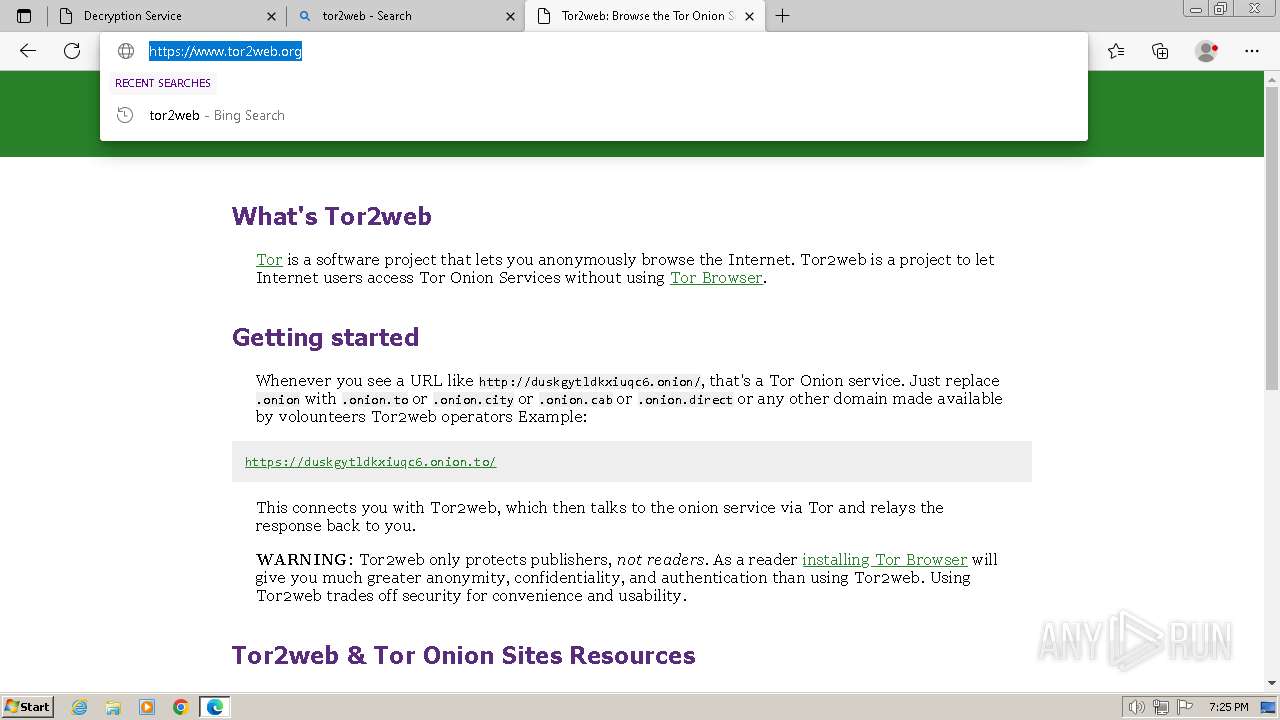The height and width of the screenshot is (720, 1280).
Task: Go back to previous page
Action: (x=28, y=51)
